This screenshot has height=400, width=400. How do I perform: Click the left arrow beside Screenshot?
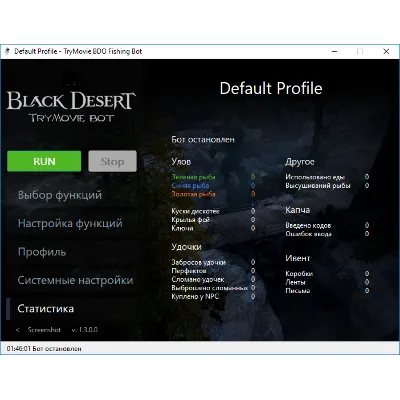click(x=18, y=330)
